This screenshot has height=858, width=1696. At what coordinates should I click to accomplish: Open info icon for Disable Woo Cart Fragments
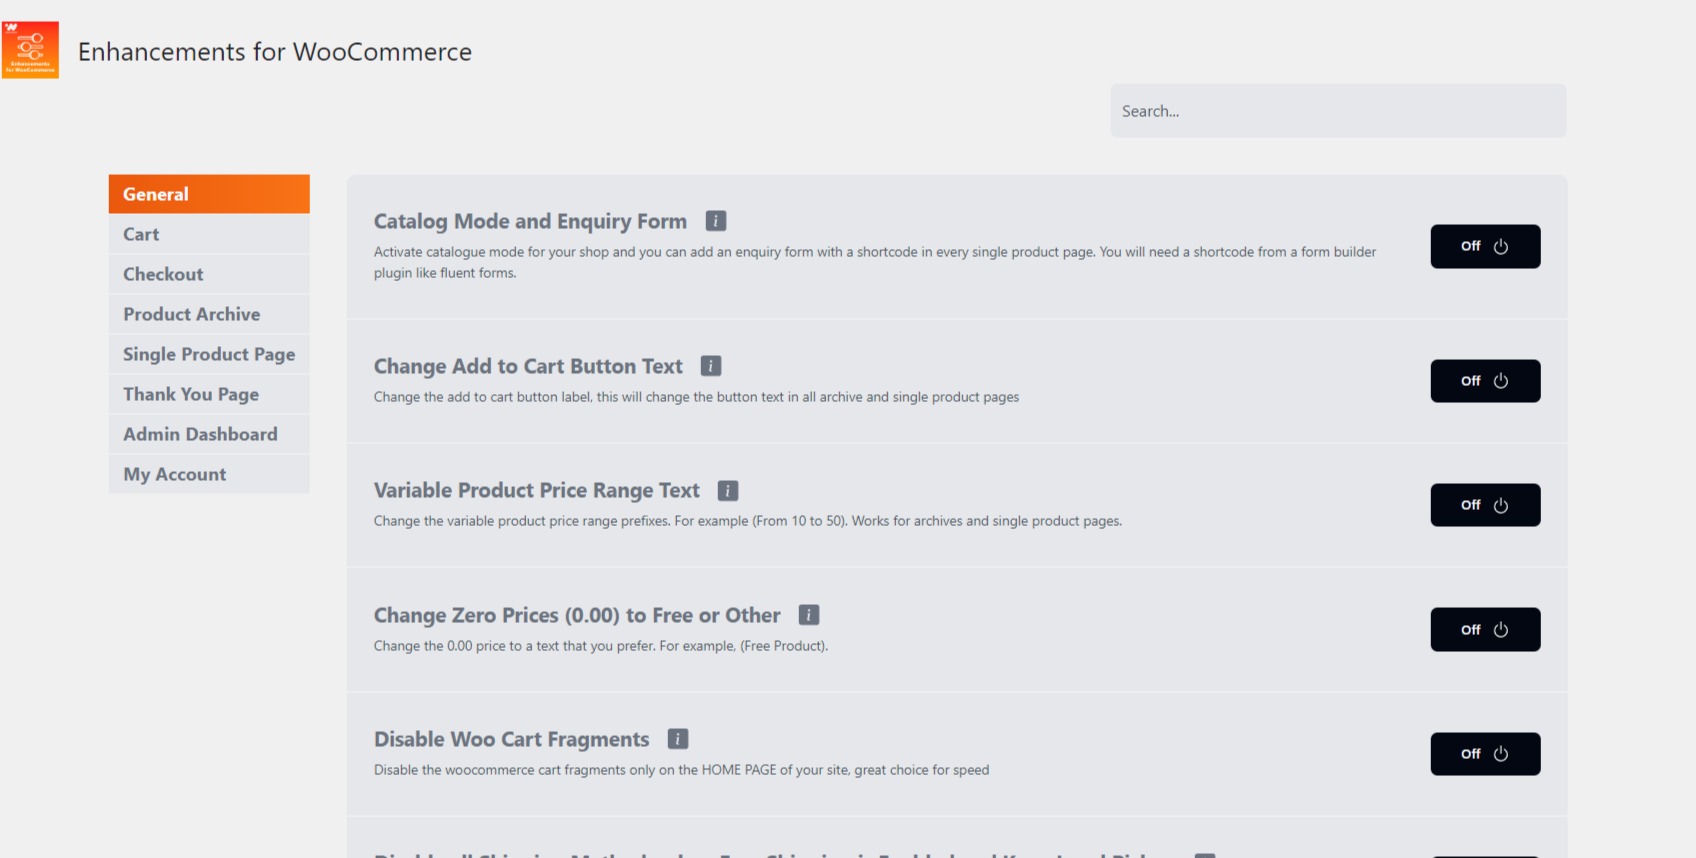(678, 739)
